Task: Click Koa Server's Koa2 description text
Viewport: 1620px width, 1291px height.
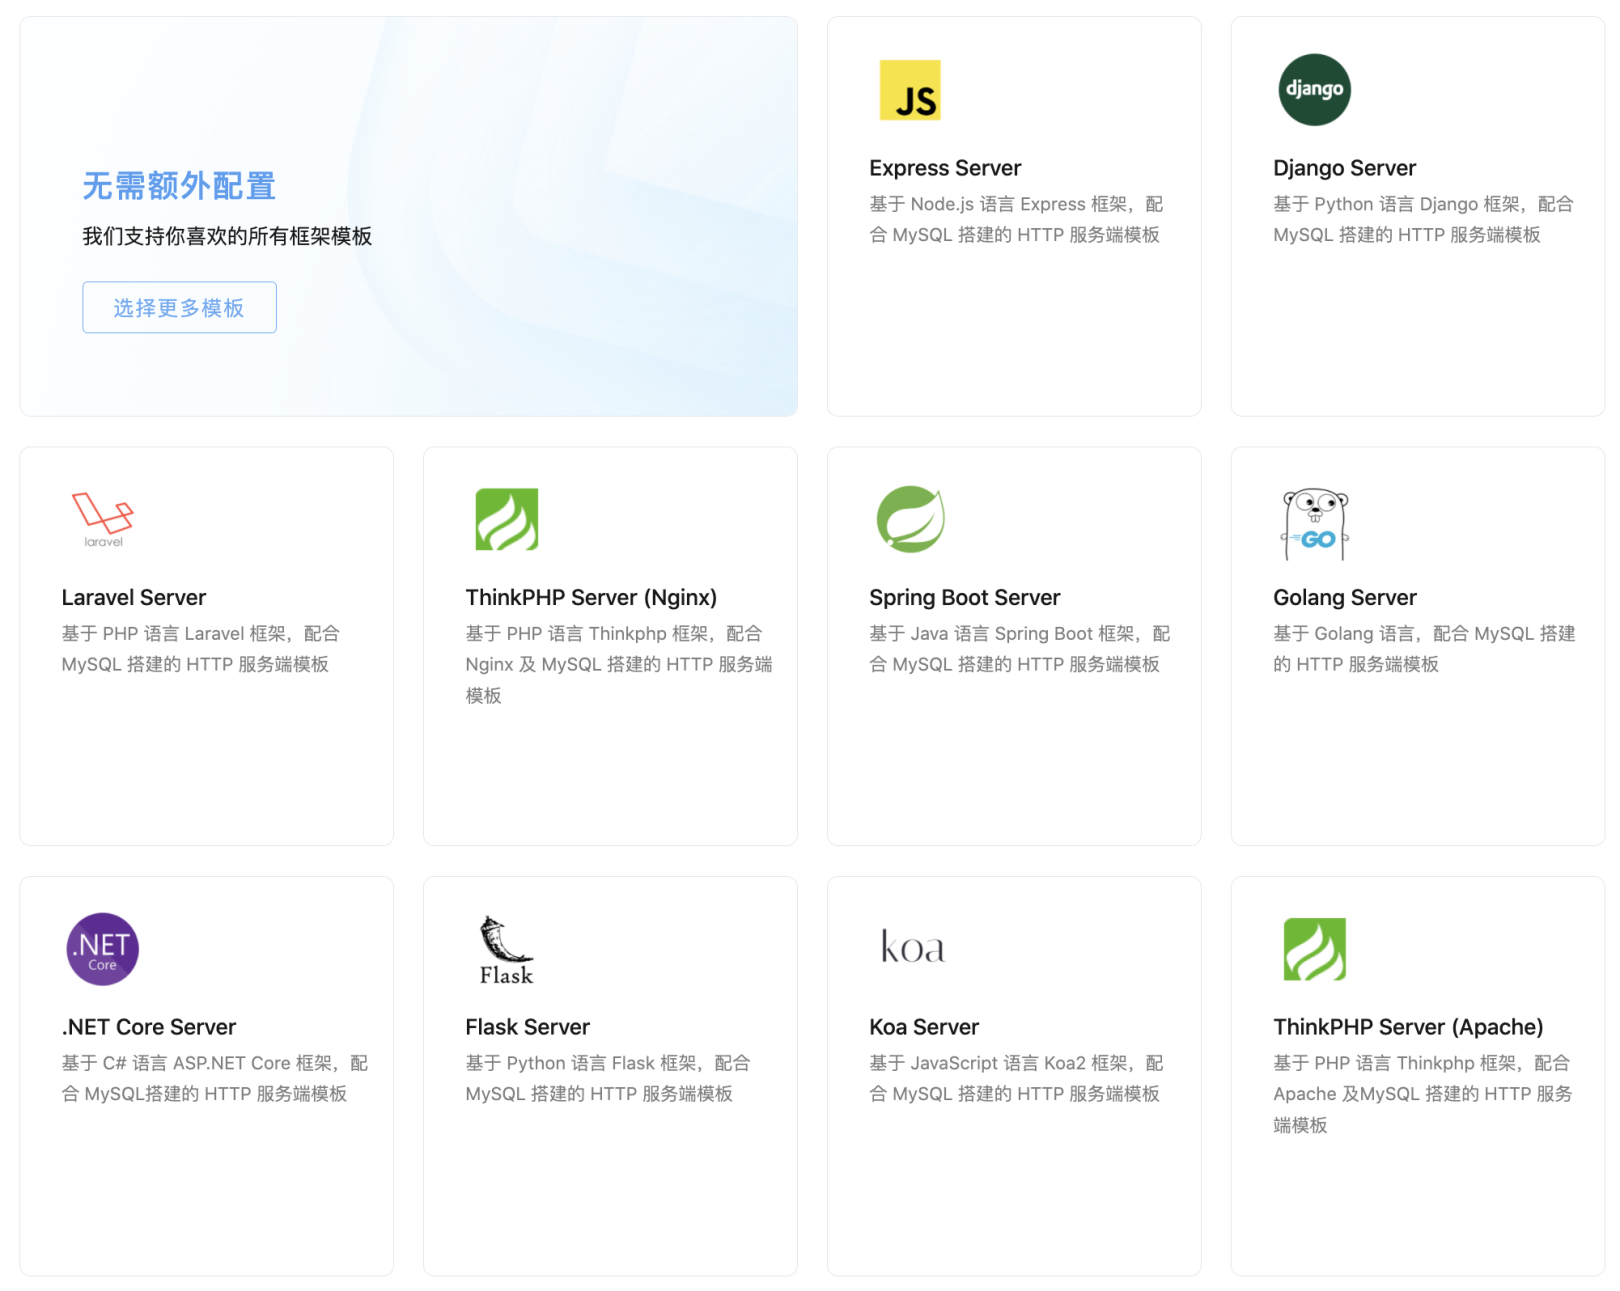Action: (1016, 1078)
